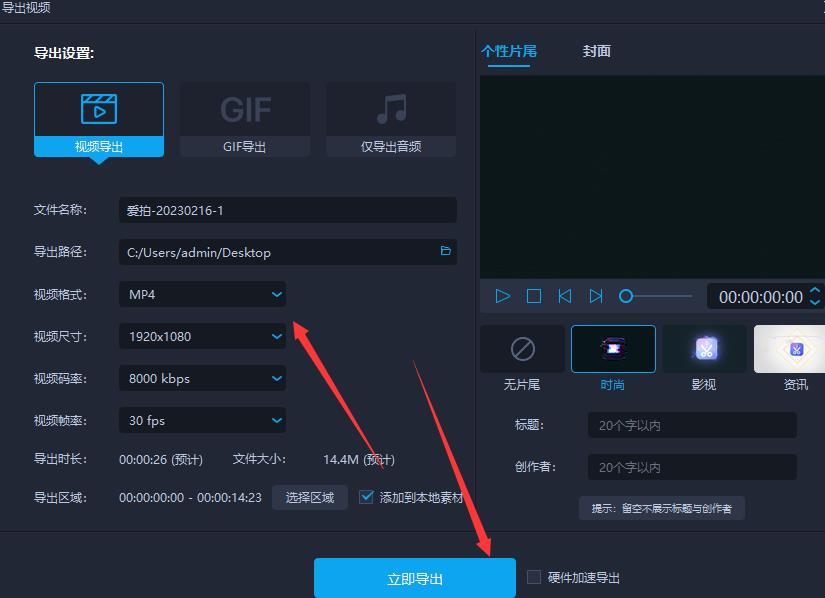Choose audio-only export option
This screenshot has height=598, width=825.
pos(391,119)
